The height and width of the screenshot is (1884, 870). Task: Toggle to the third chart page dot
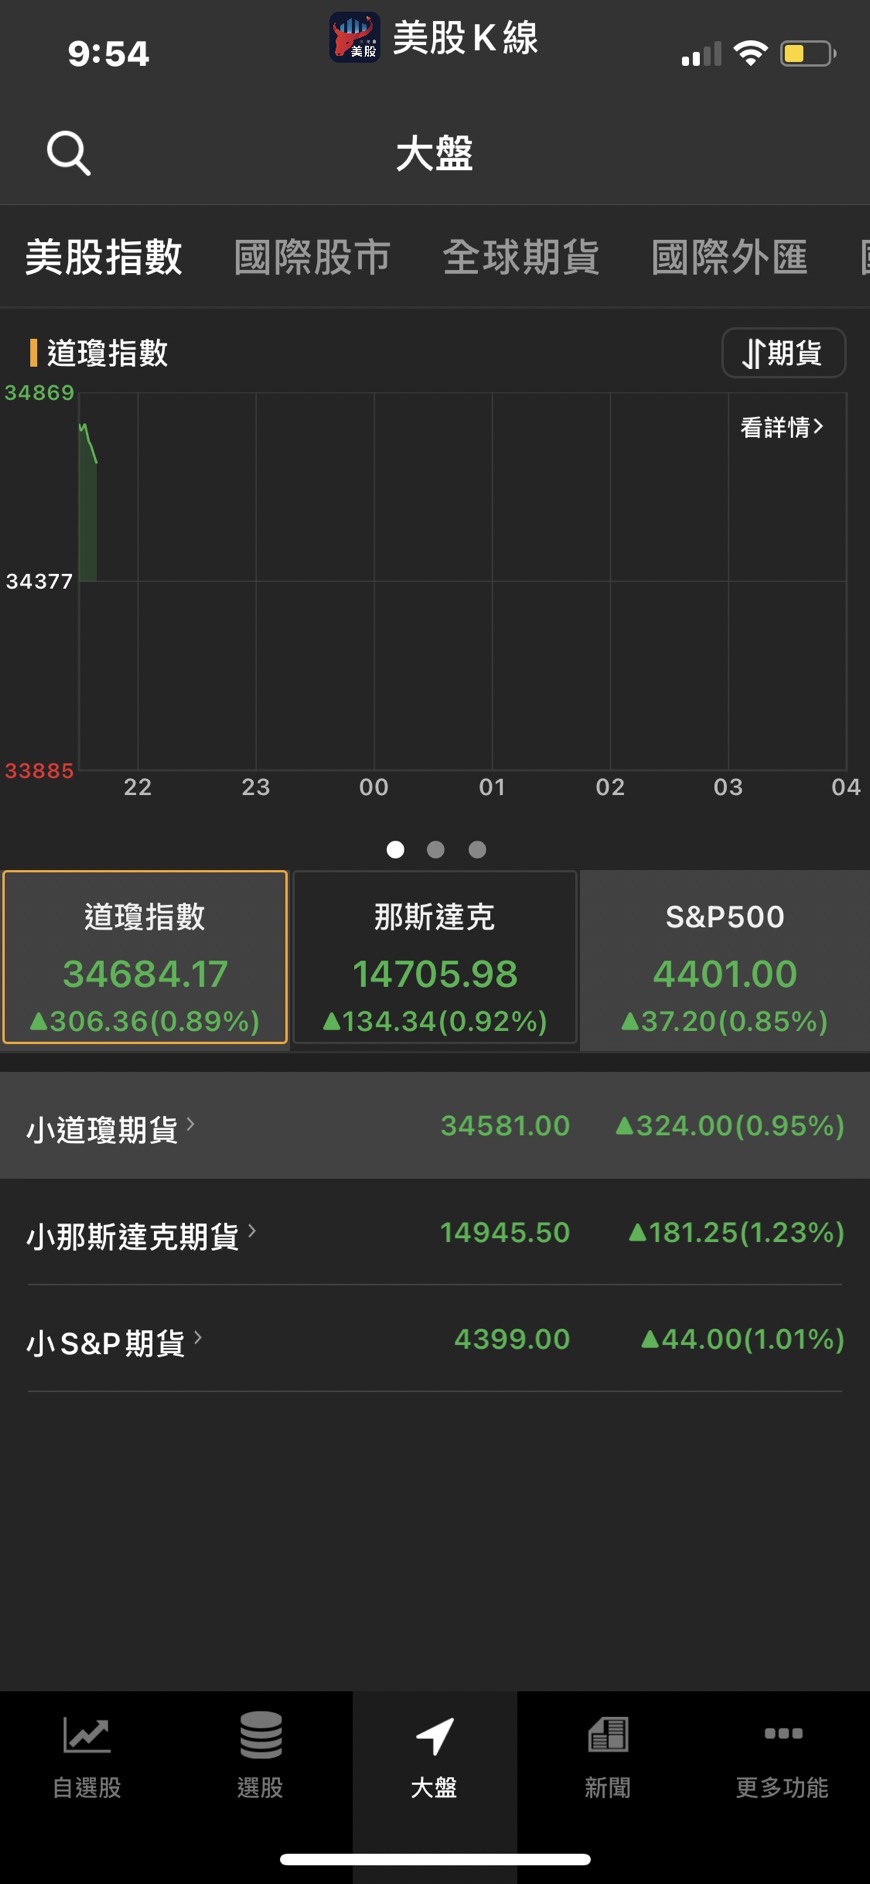click(x=476, y=849)
